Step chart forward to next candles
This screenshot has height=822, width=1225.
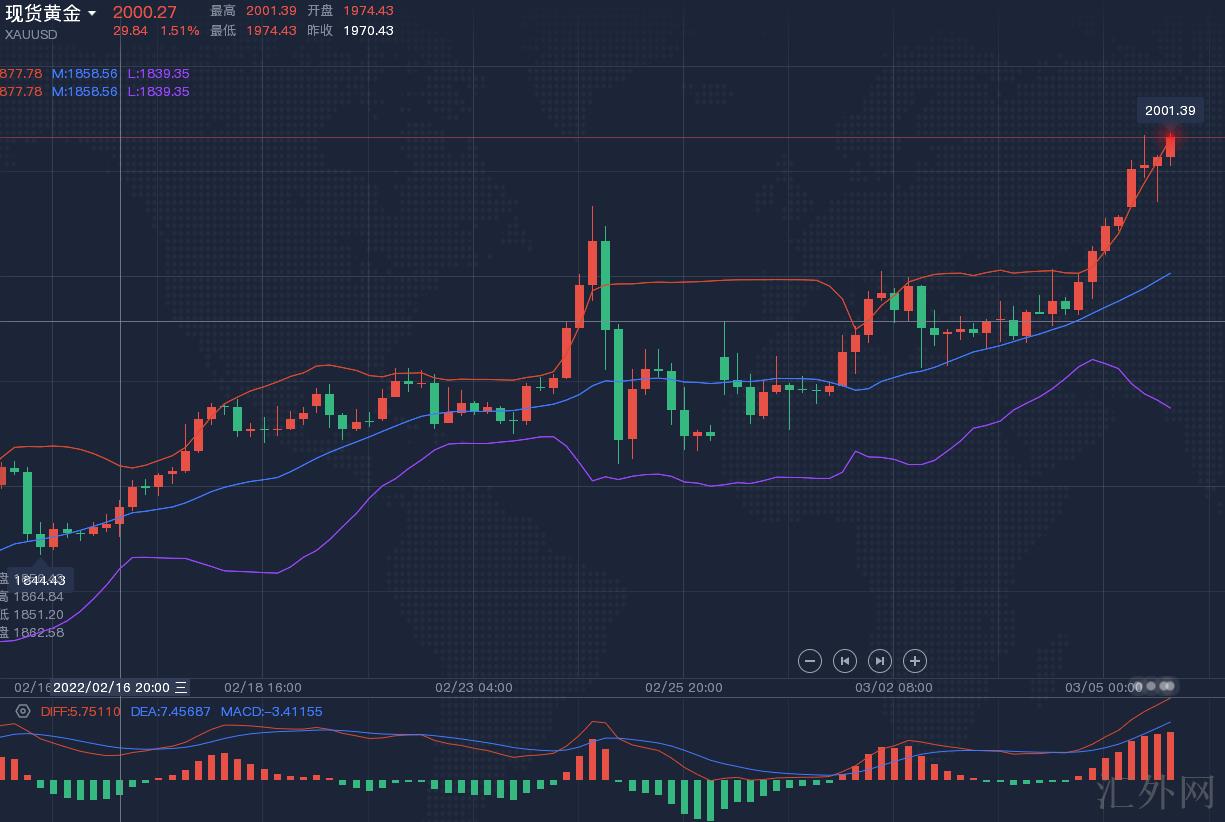pos(880,660)
